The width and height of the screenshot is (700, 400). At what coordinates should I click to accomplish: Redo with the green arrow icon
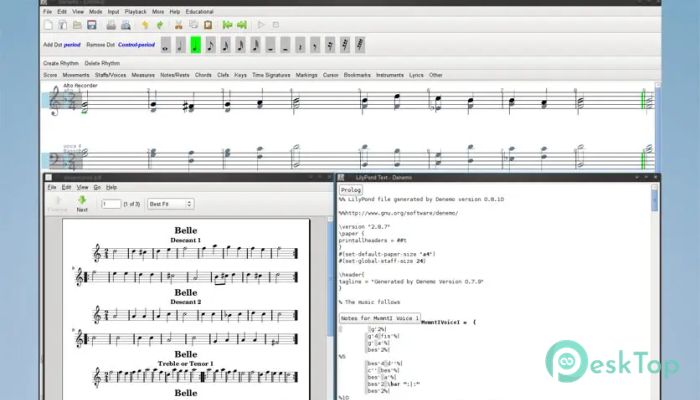(x=159, y=25)
